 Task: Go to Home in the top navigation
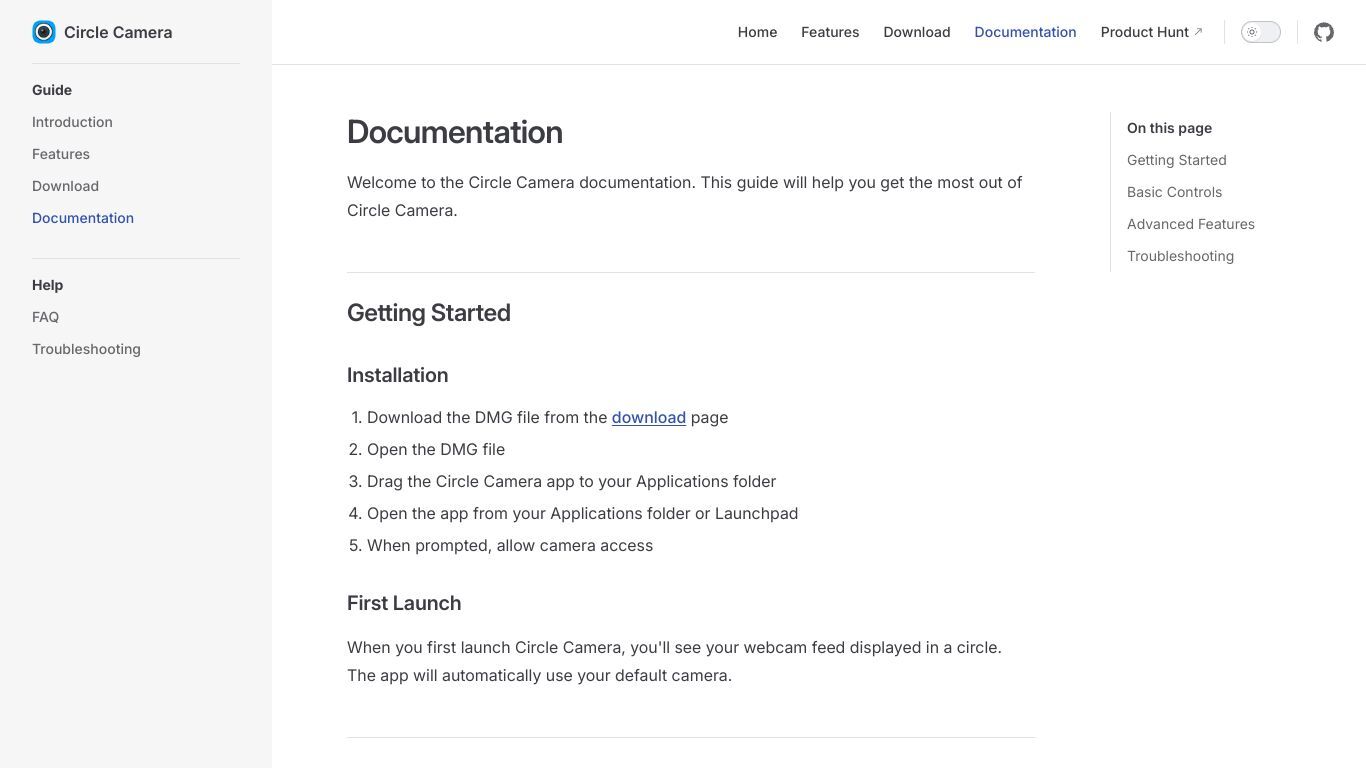757,32
